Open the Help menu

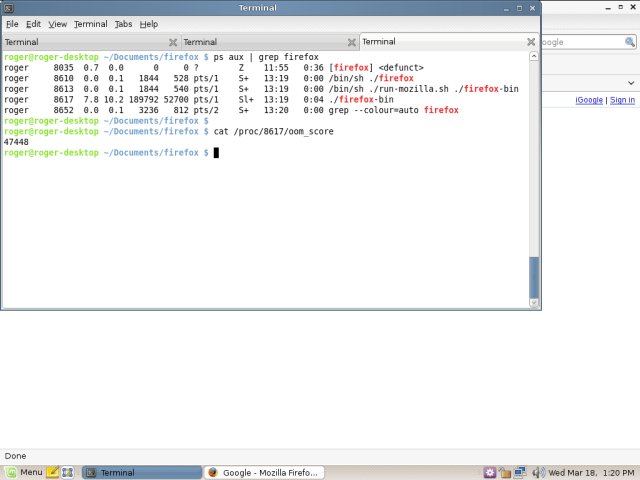148,23
